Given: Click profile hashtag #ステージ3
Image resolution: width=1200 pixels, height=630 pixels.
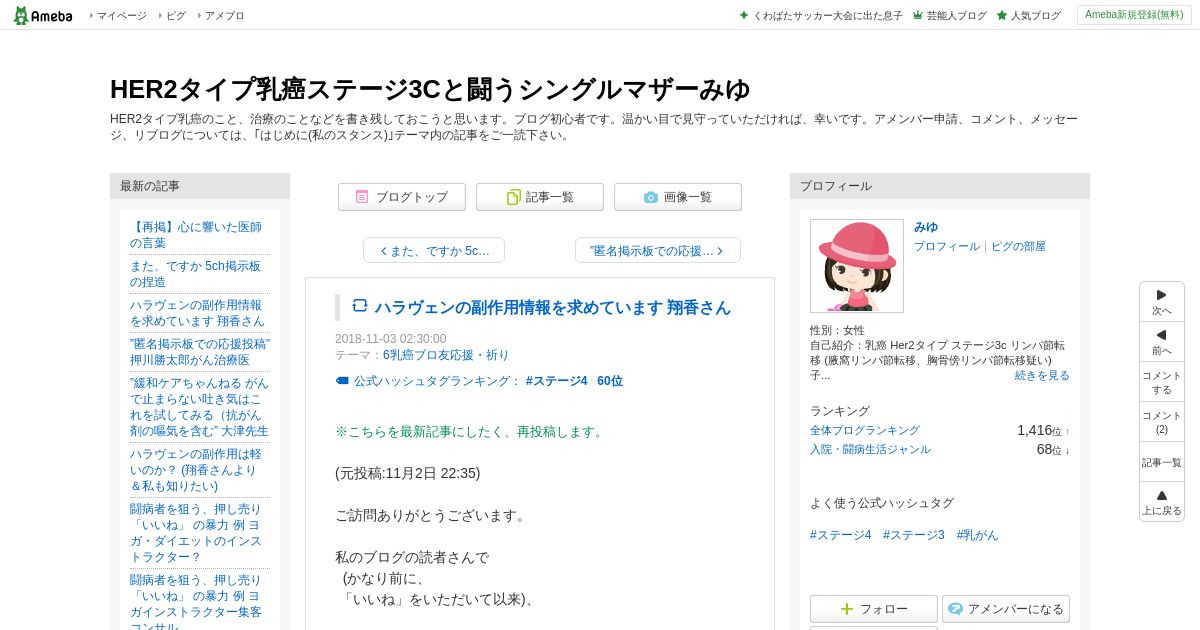Looking at the screenshot, I should click(x=914, y=535).
